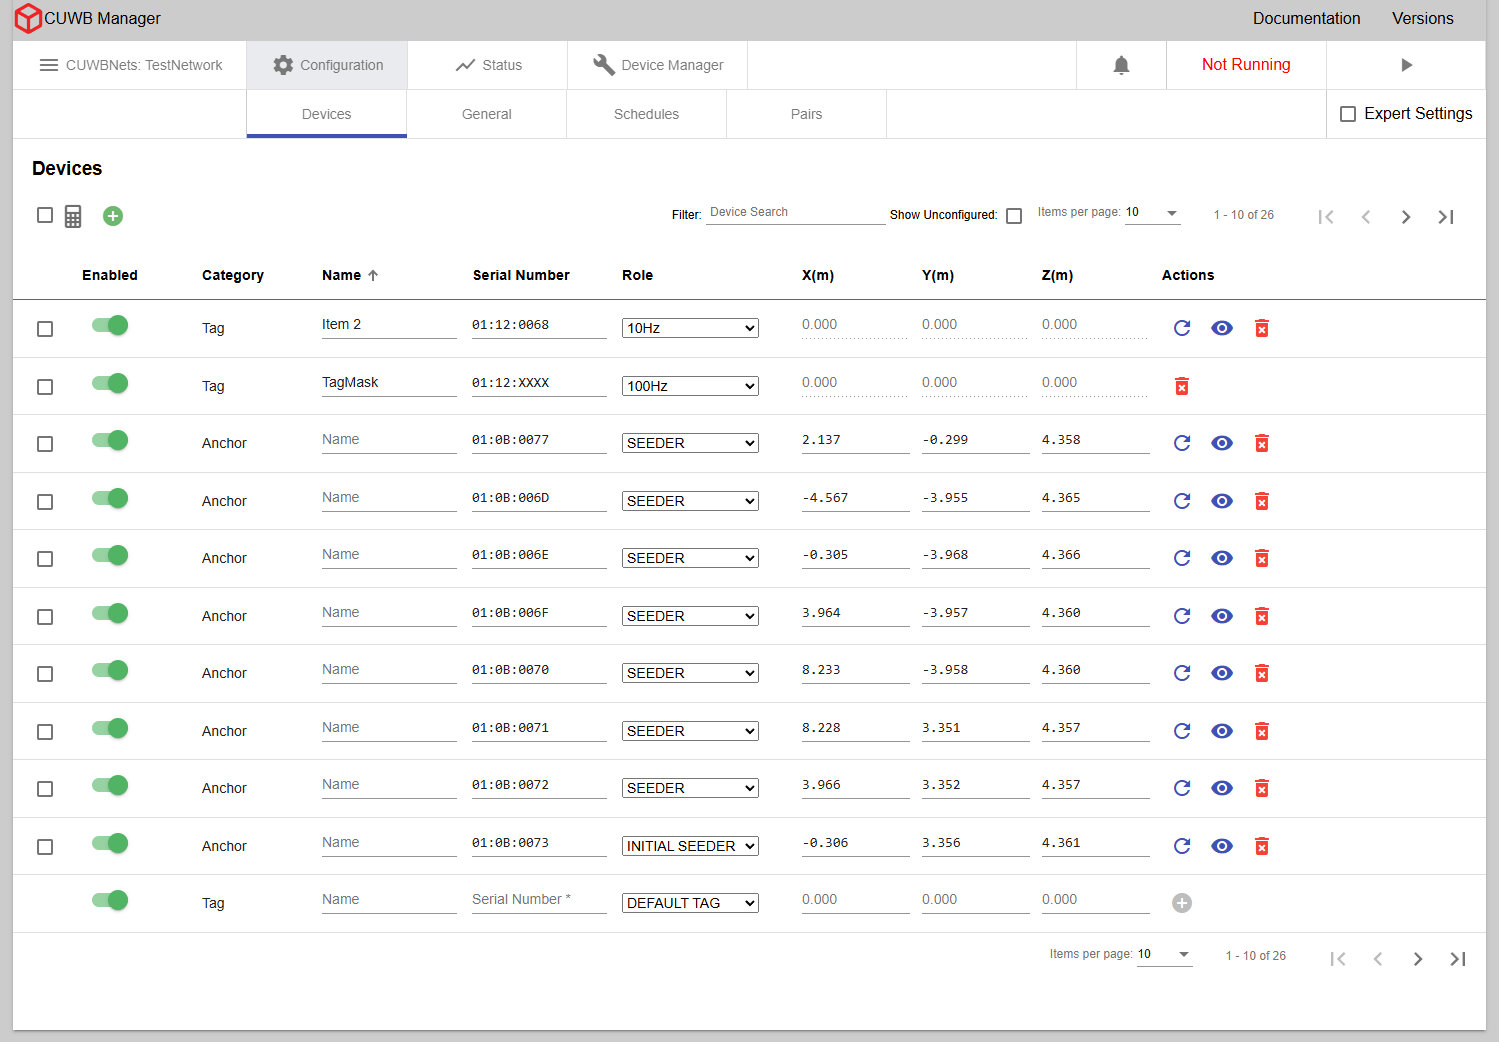Switch to the Pairs sub-tab
Image resolution: width=1499 pixels, height=1042 pixels.
[807, 114]
